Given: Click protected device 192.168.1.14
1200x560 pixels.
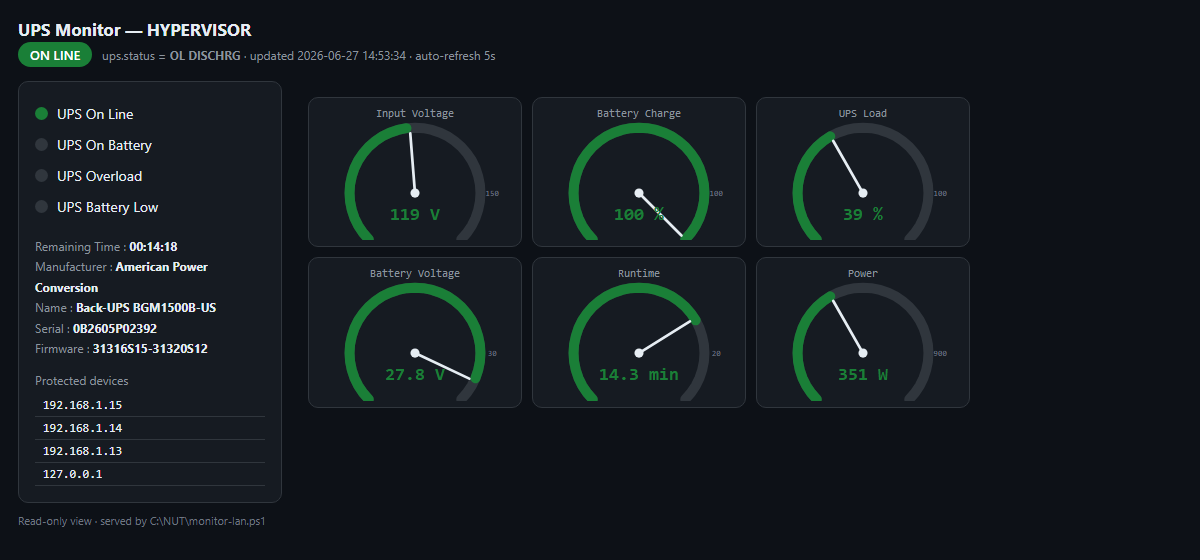Looking at the screenshot, I should (x=150, y=428).
